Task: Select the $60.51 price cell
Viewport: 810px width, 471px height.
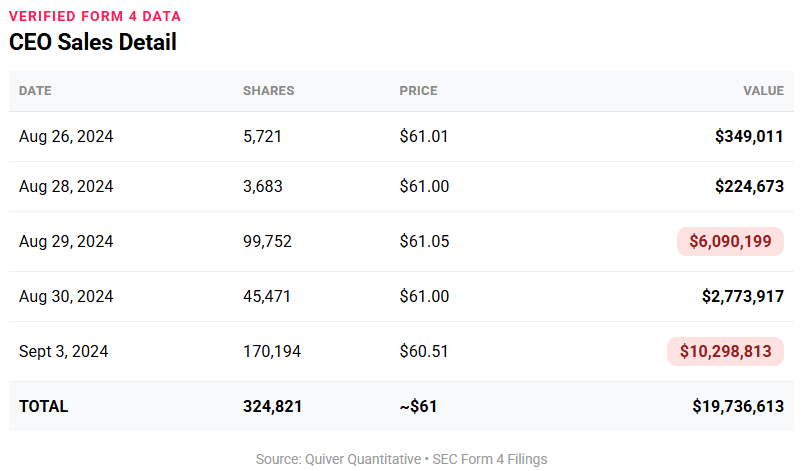Action: pos(424,352)
